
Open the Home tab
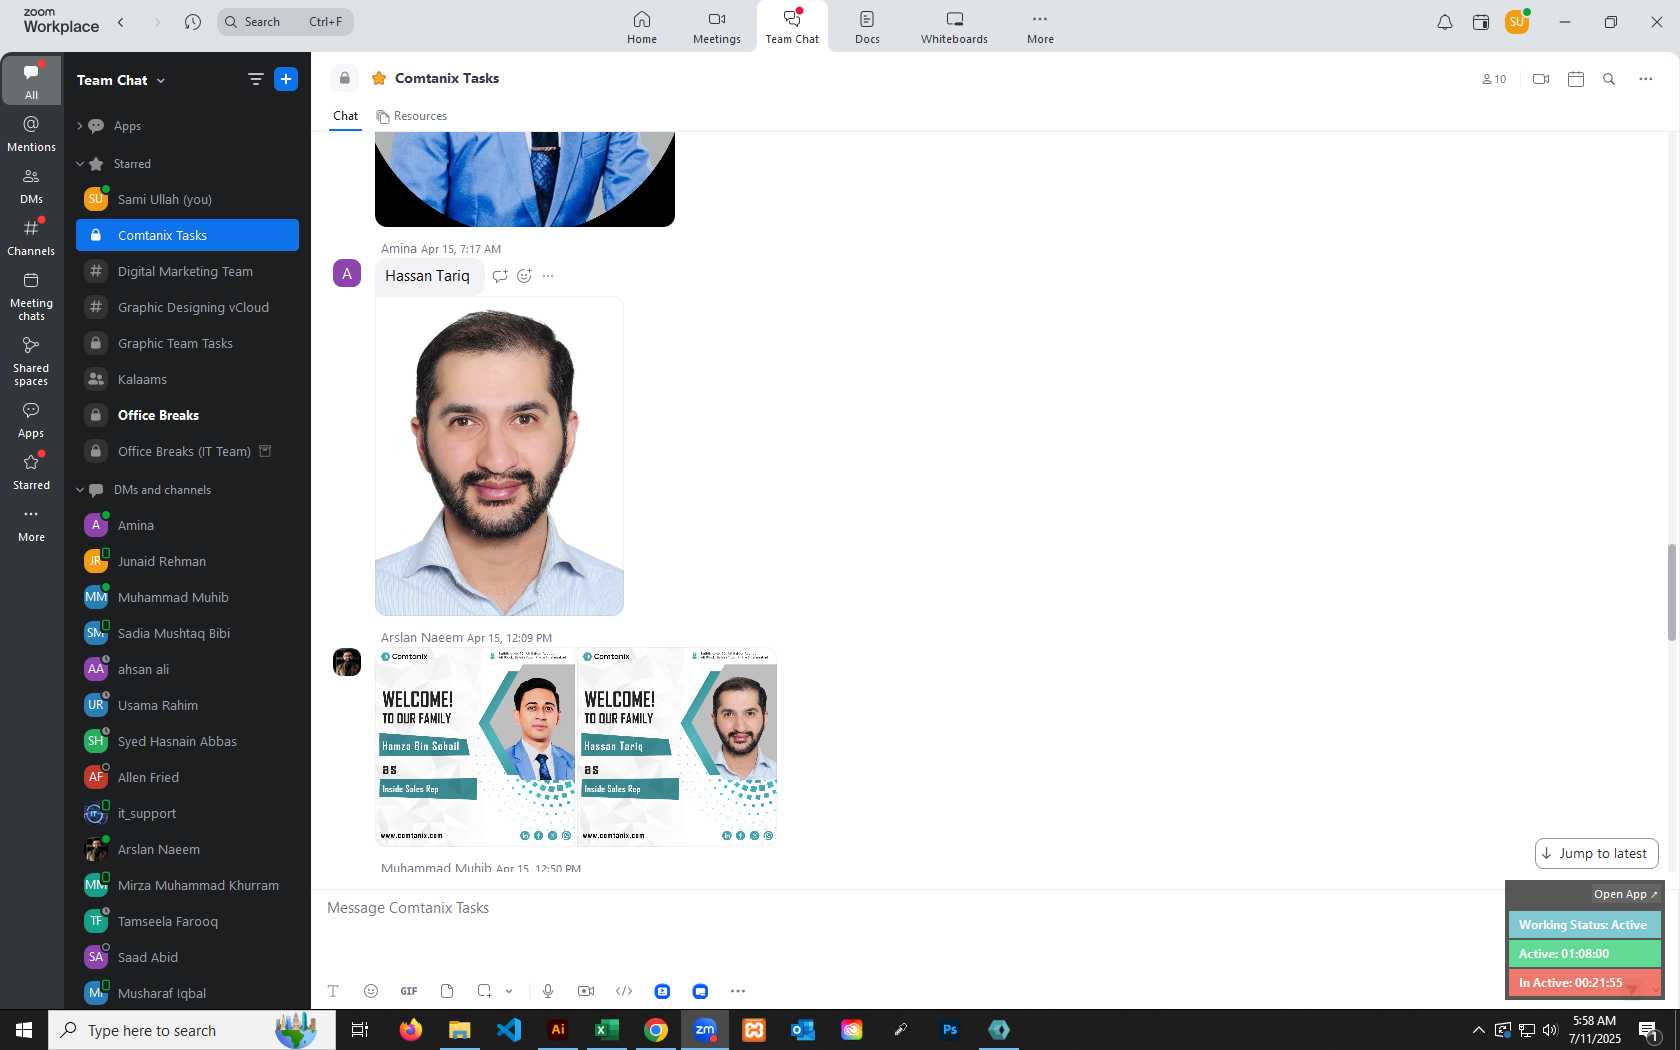(x=642, y=27)
